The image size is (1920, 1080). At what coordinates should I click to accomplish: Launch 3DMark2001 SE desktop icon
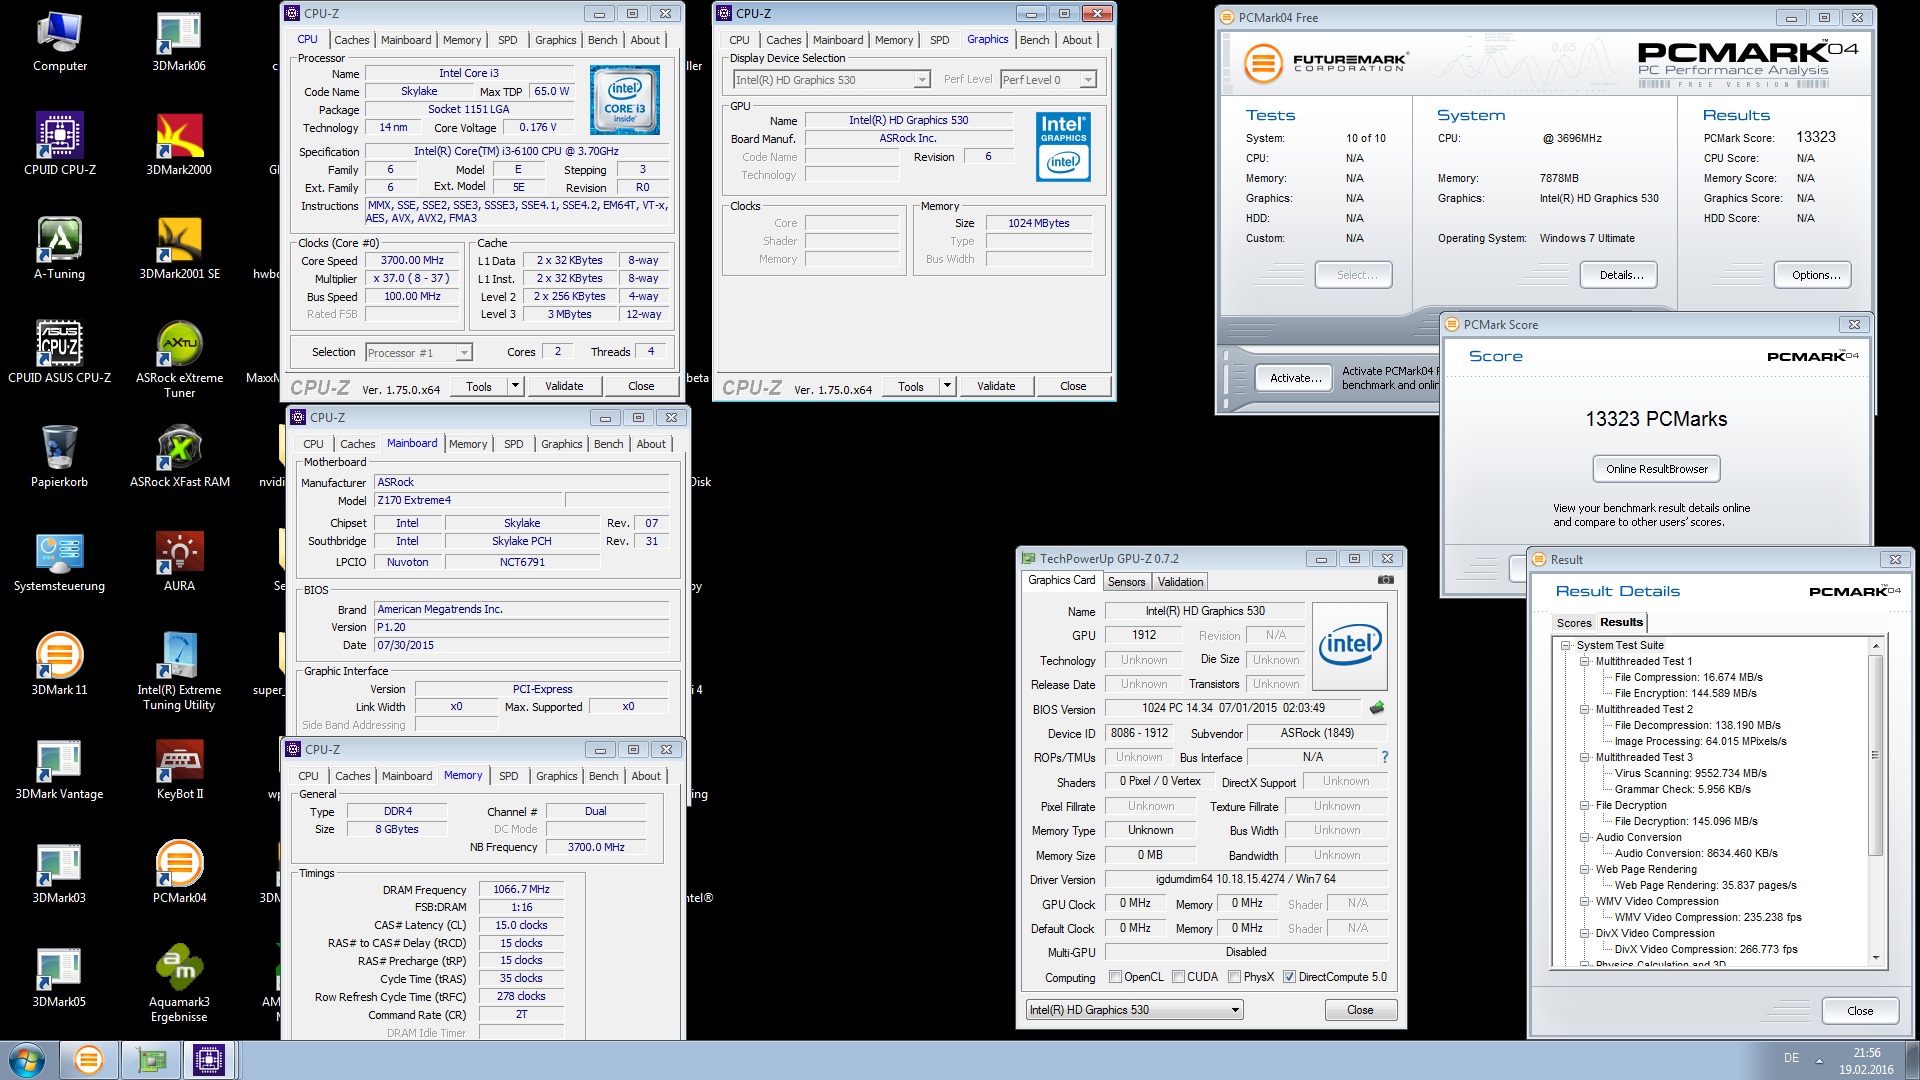point(179,250)
